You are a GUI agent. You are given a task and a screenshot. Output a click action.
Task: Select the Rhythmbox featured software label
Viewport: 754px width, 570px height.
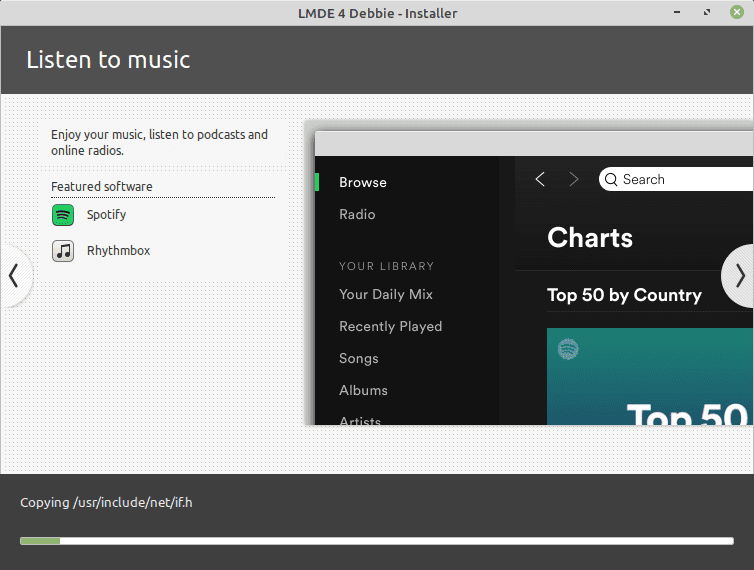[118, 251]
